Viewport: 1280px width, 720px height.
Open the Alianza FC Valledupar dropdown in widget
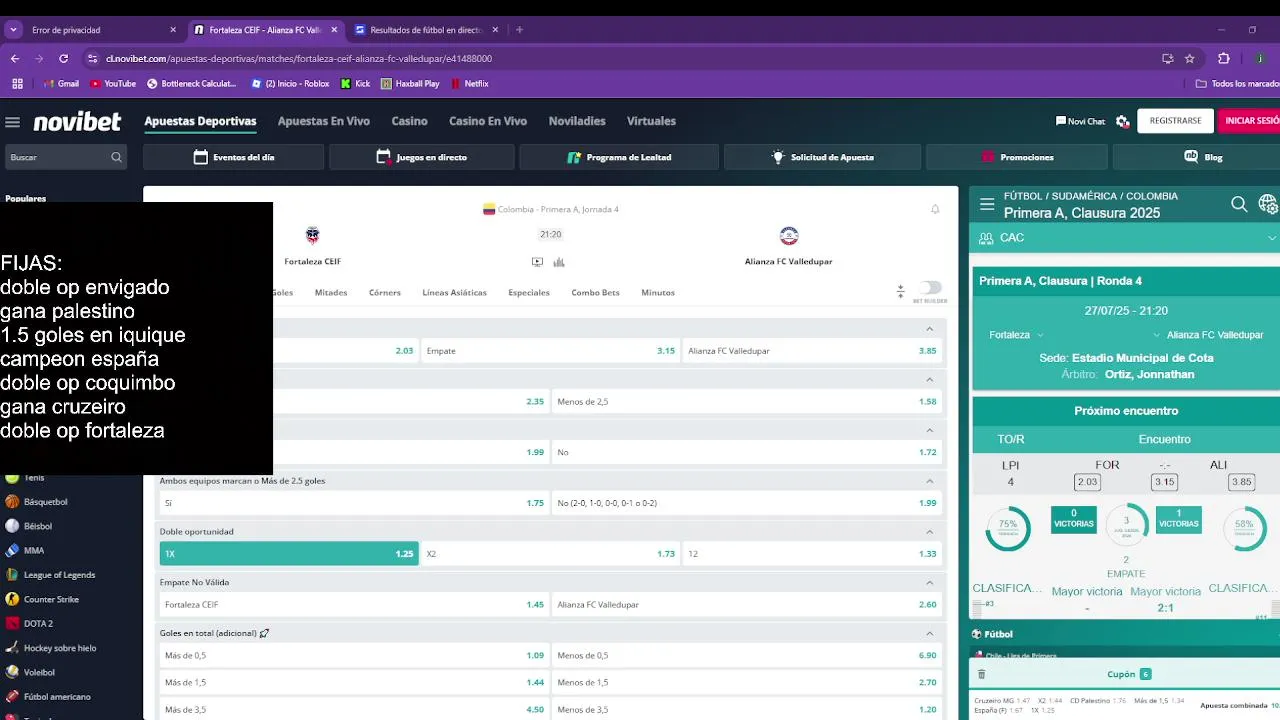(x=1208, y=335)
